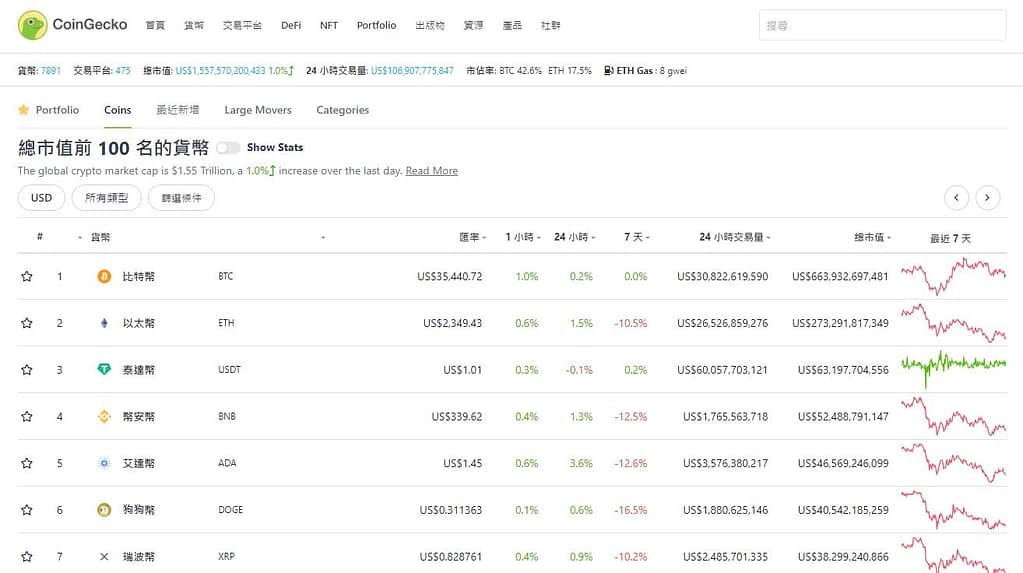This screenshot has width=1023, height=573.
Task: Open the 幣安幣 7-day sparkline chart
Action: click(x=953, y=416)
